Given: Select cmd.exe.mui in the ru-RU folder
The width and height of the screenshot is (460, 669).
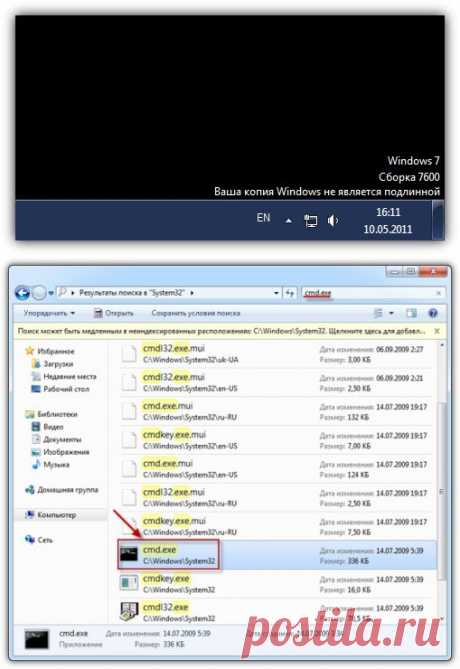Looking at the screenshot, I should (x=276, y=411).
